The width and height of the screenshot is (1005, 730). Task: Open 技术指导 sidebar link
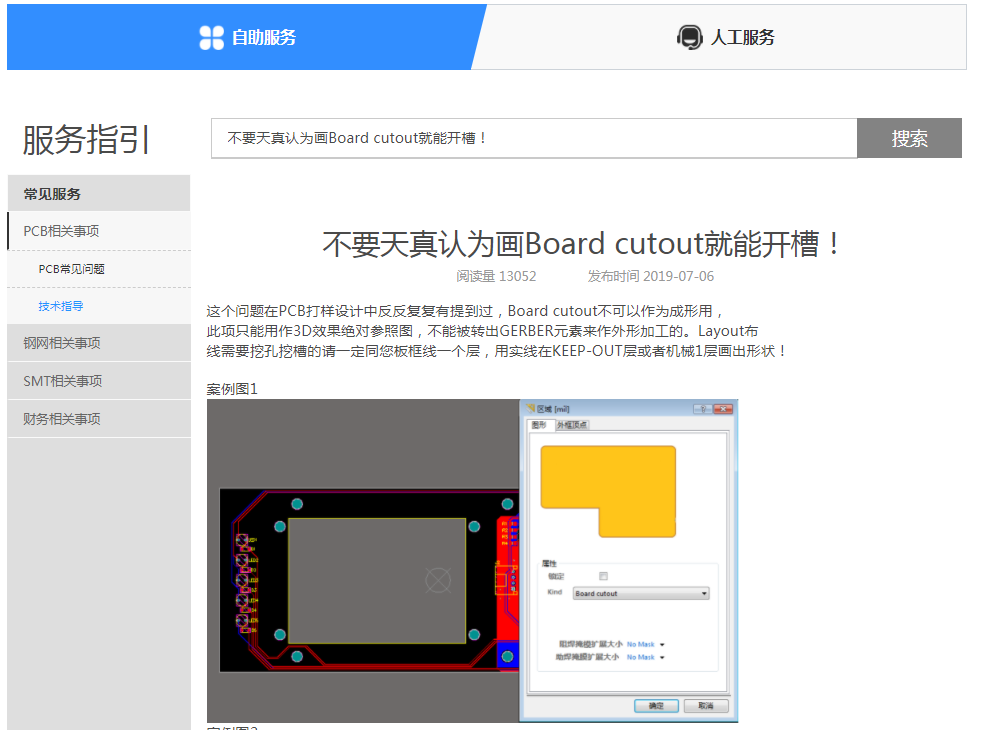coord(61,306)
